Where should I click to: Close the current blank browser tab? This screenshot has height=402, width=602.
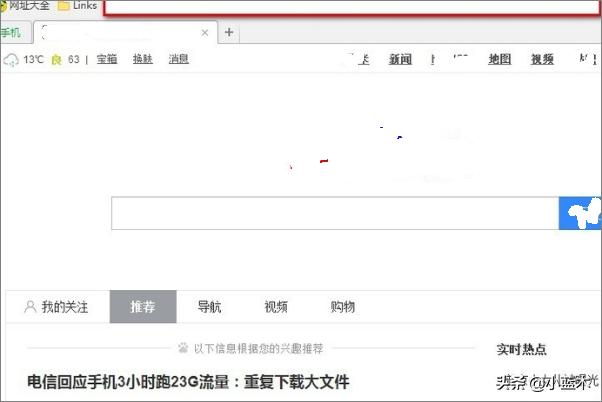(205, 33)
